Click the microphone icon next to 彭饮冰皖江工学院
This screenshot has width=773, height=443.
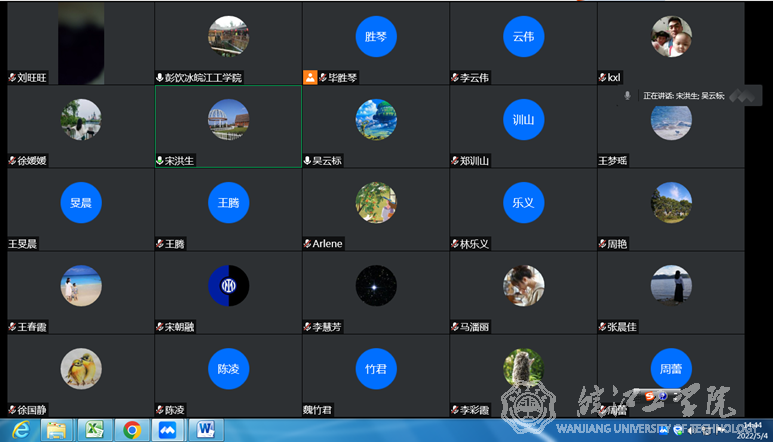(160, 77)
